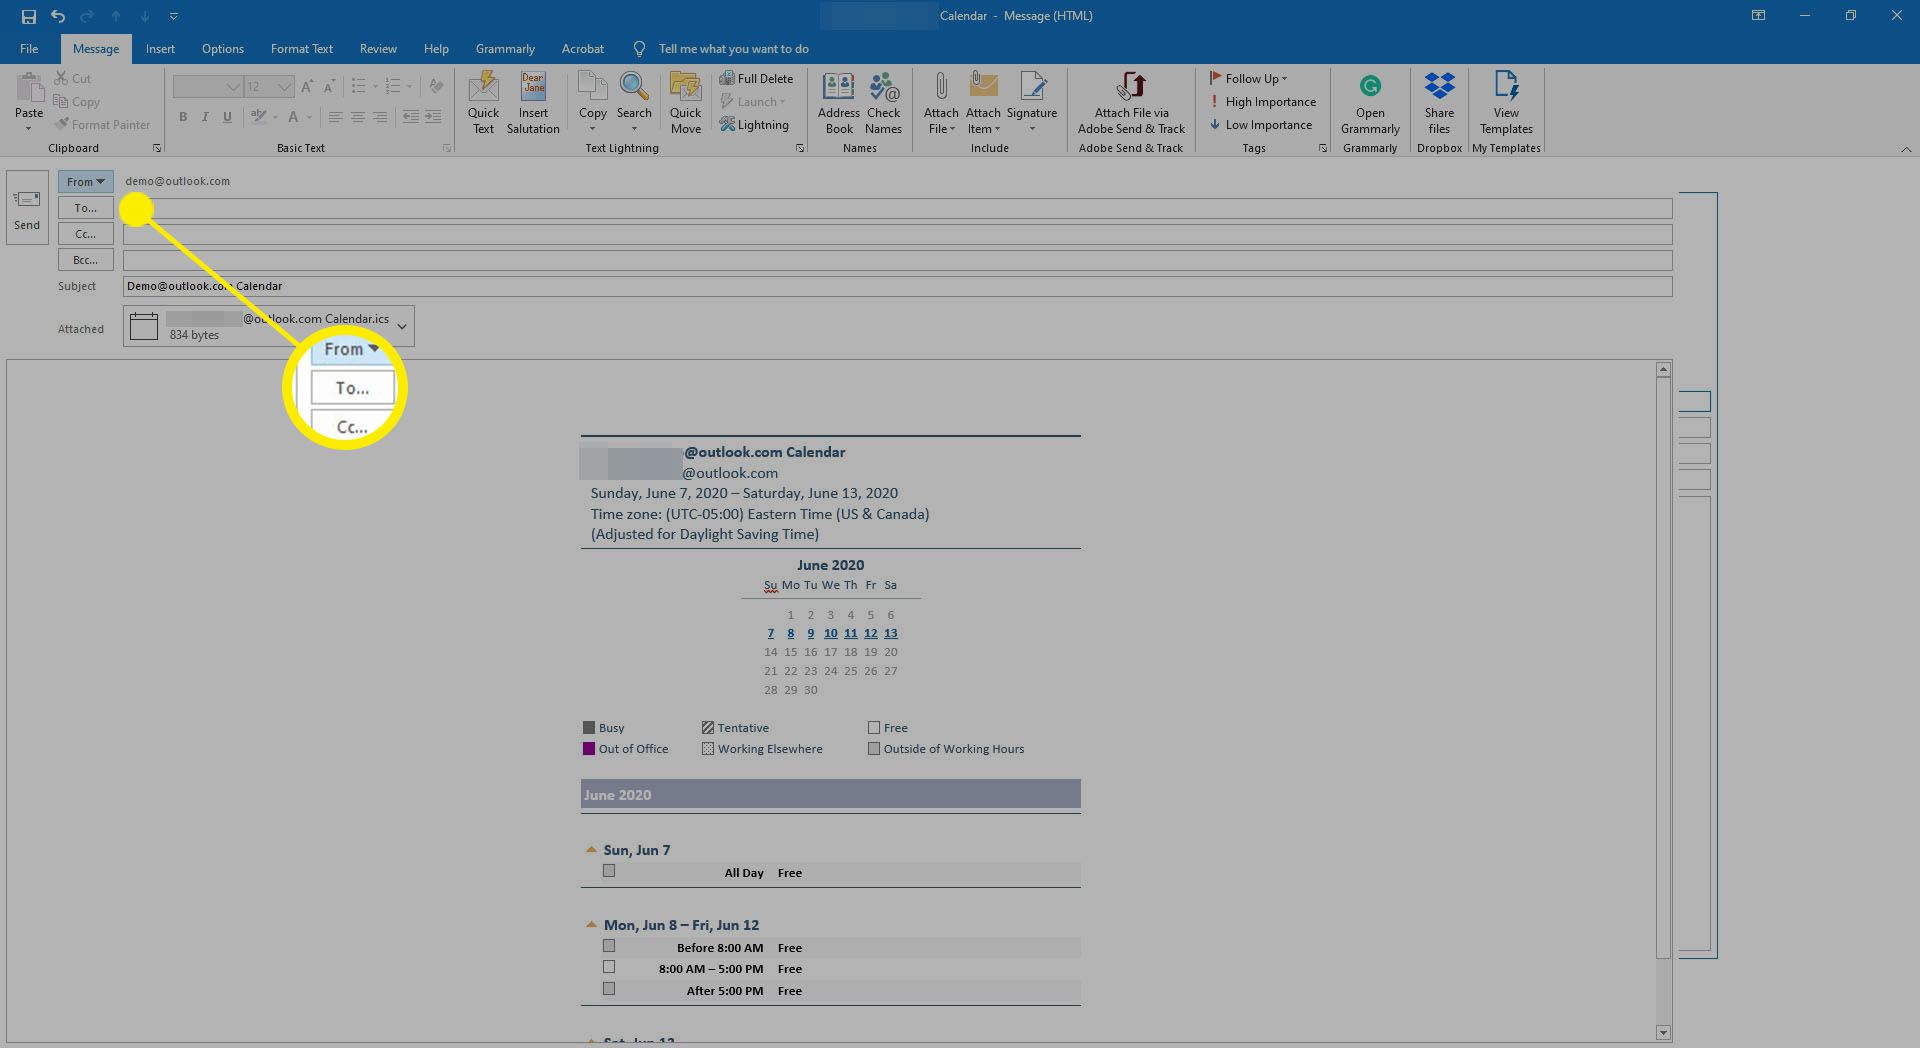Image resolution: width=1920 pixels, height=1048 pixels.
Task: Open the Calendar.ics attachment dropdown arrow
Action: (x=402, y=326)
